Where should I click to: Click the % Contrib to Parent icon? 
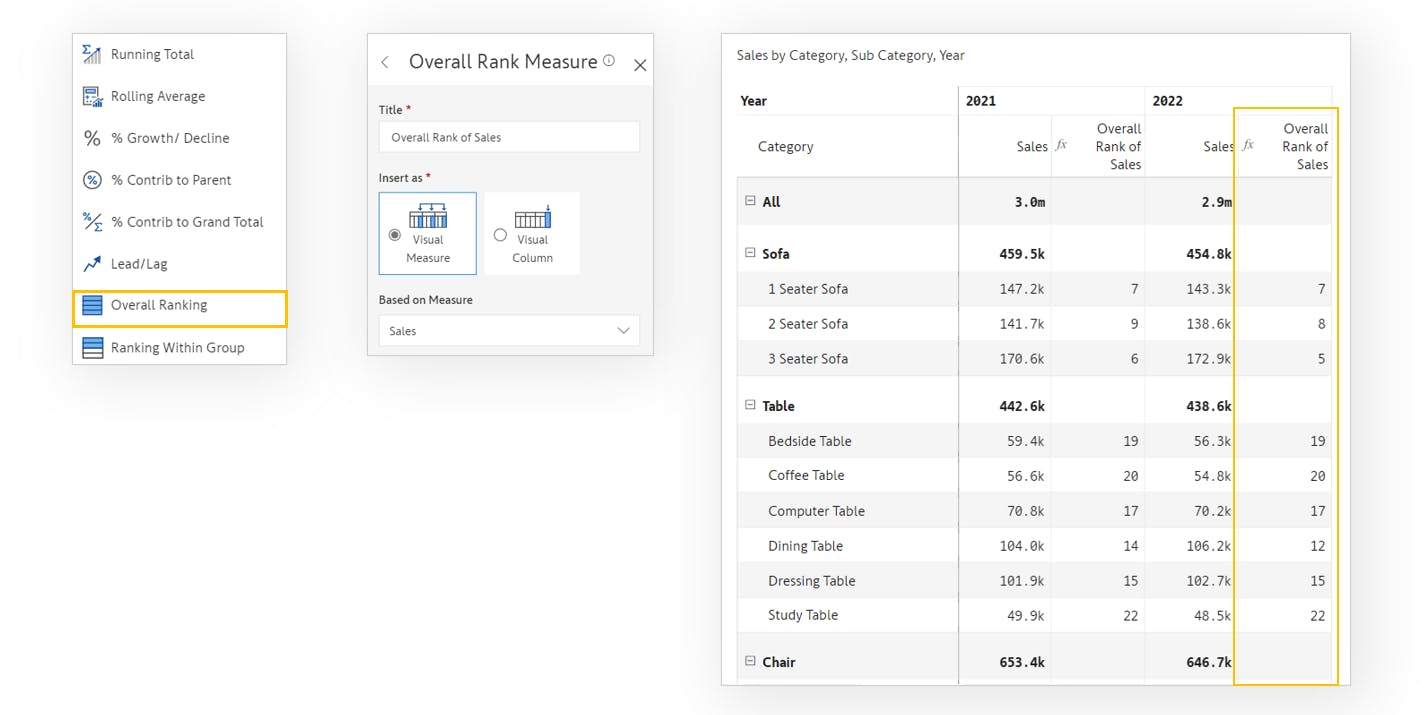click(x=92, y=180)
